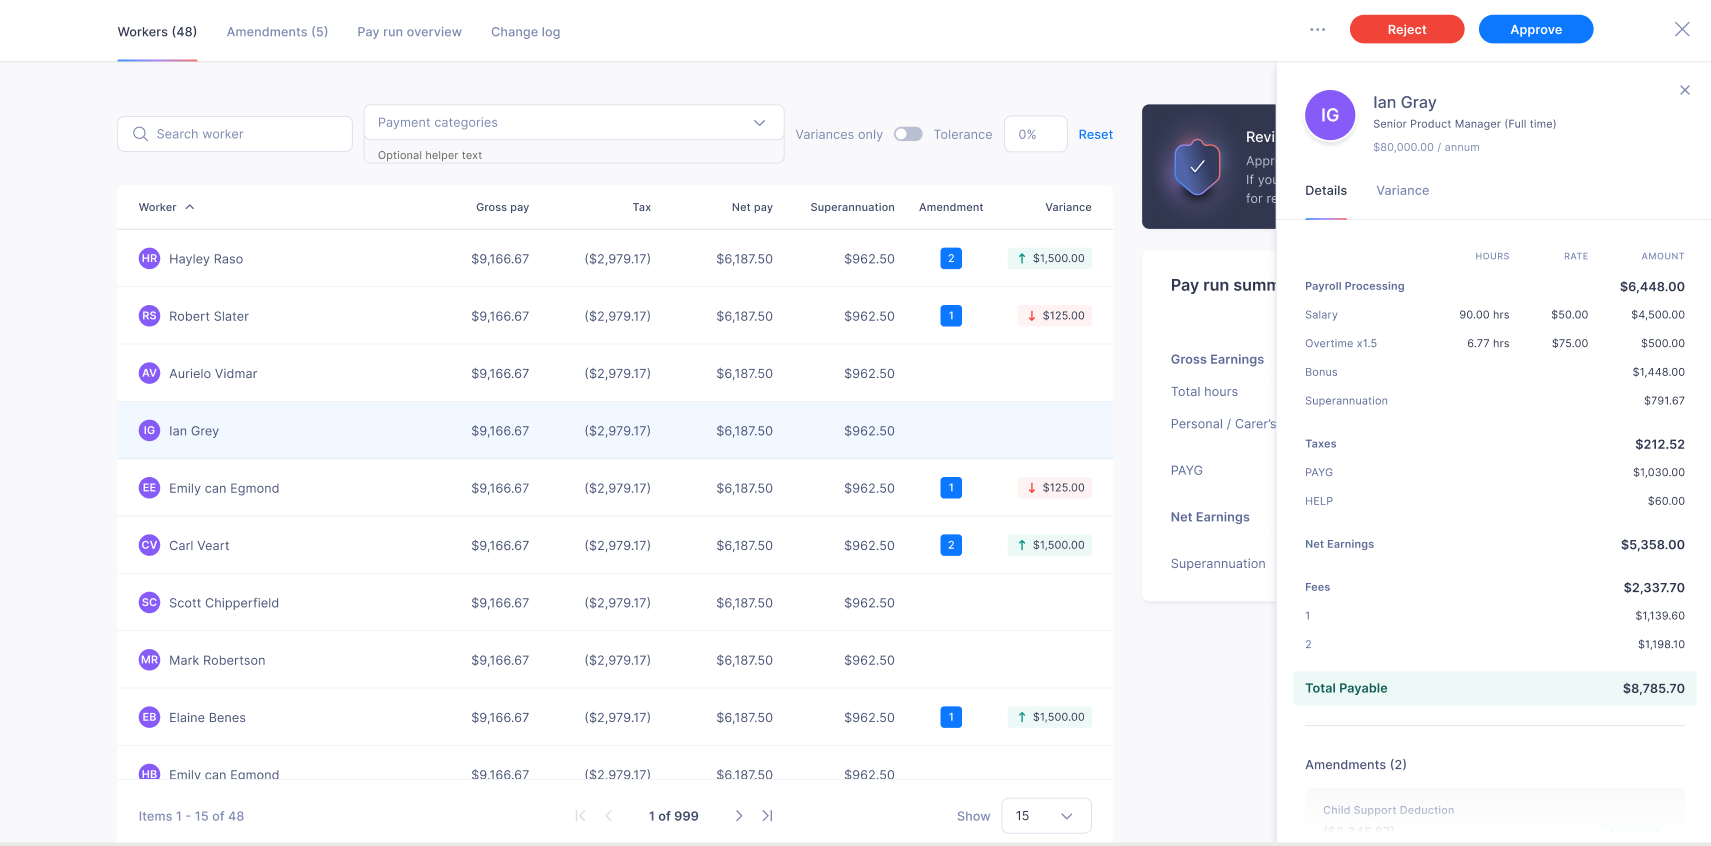1711x846 pixels.
Task: Click the Tolerance percentage field
Action: 1035,134
